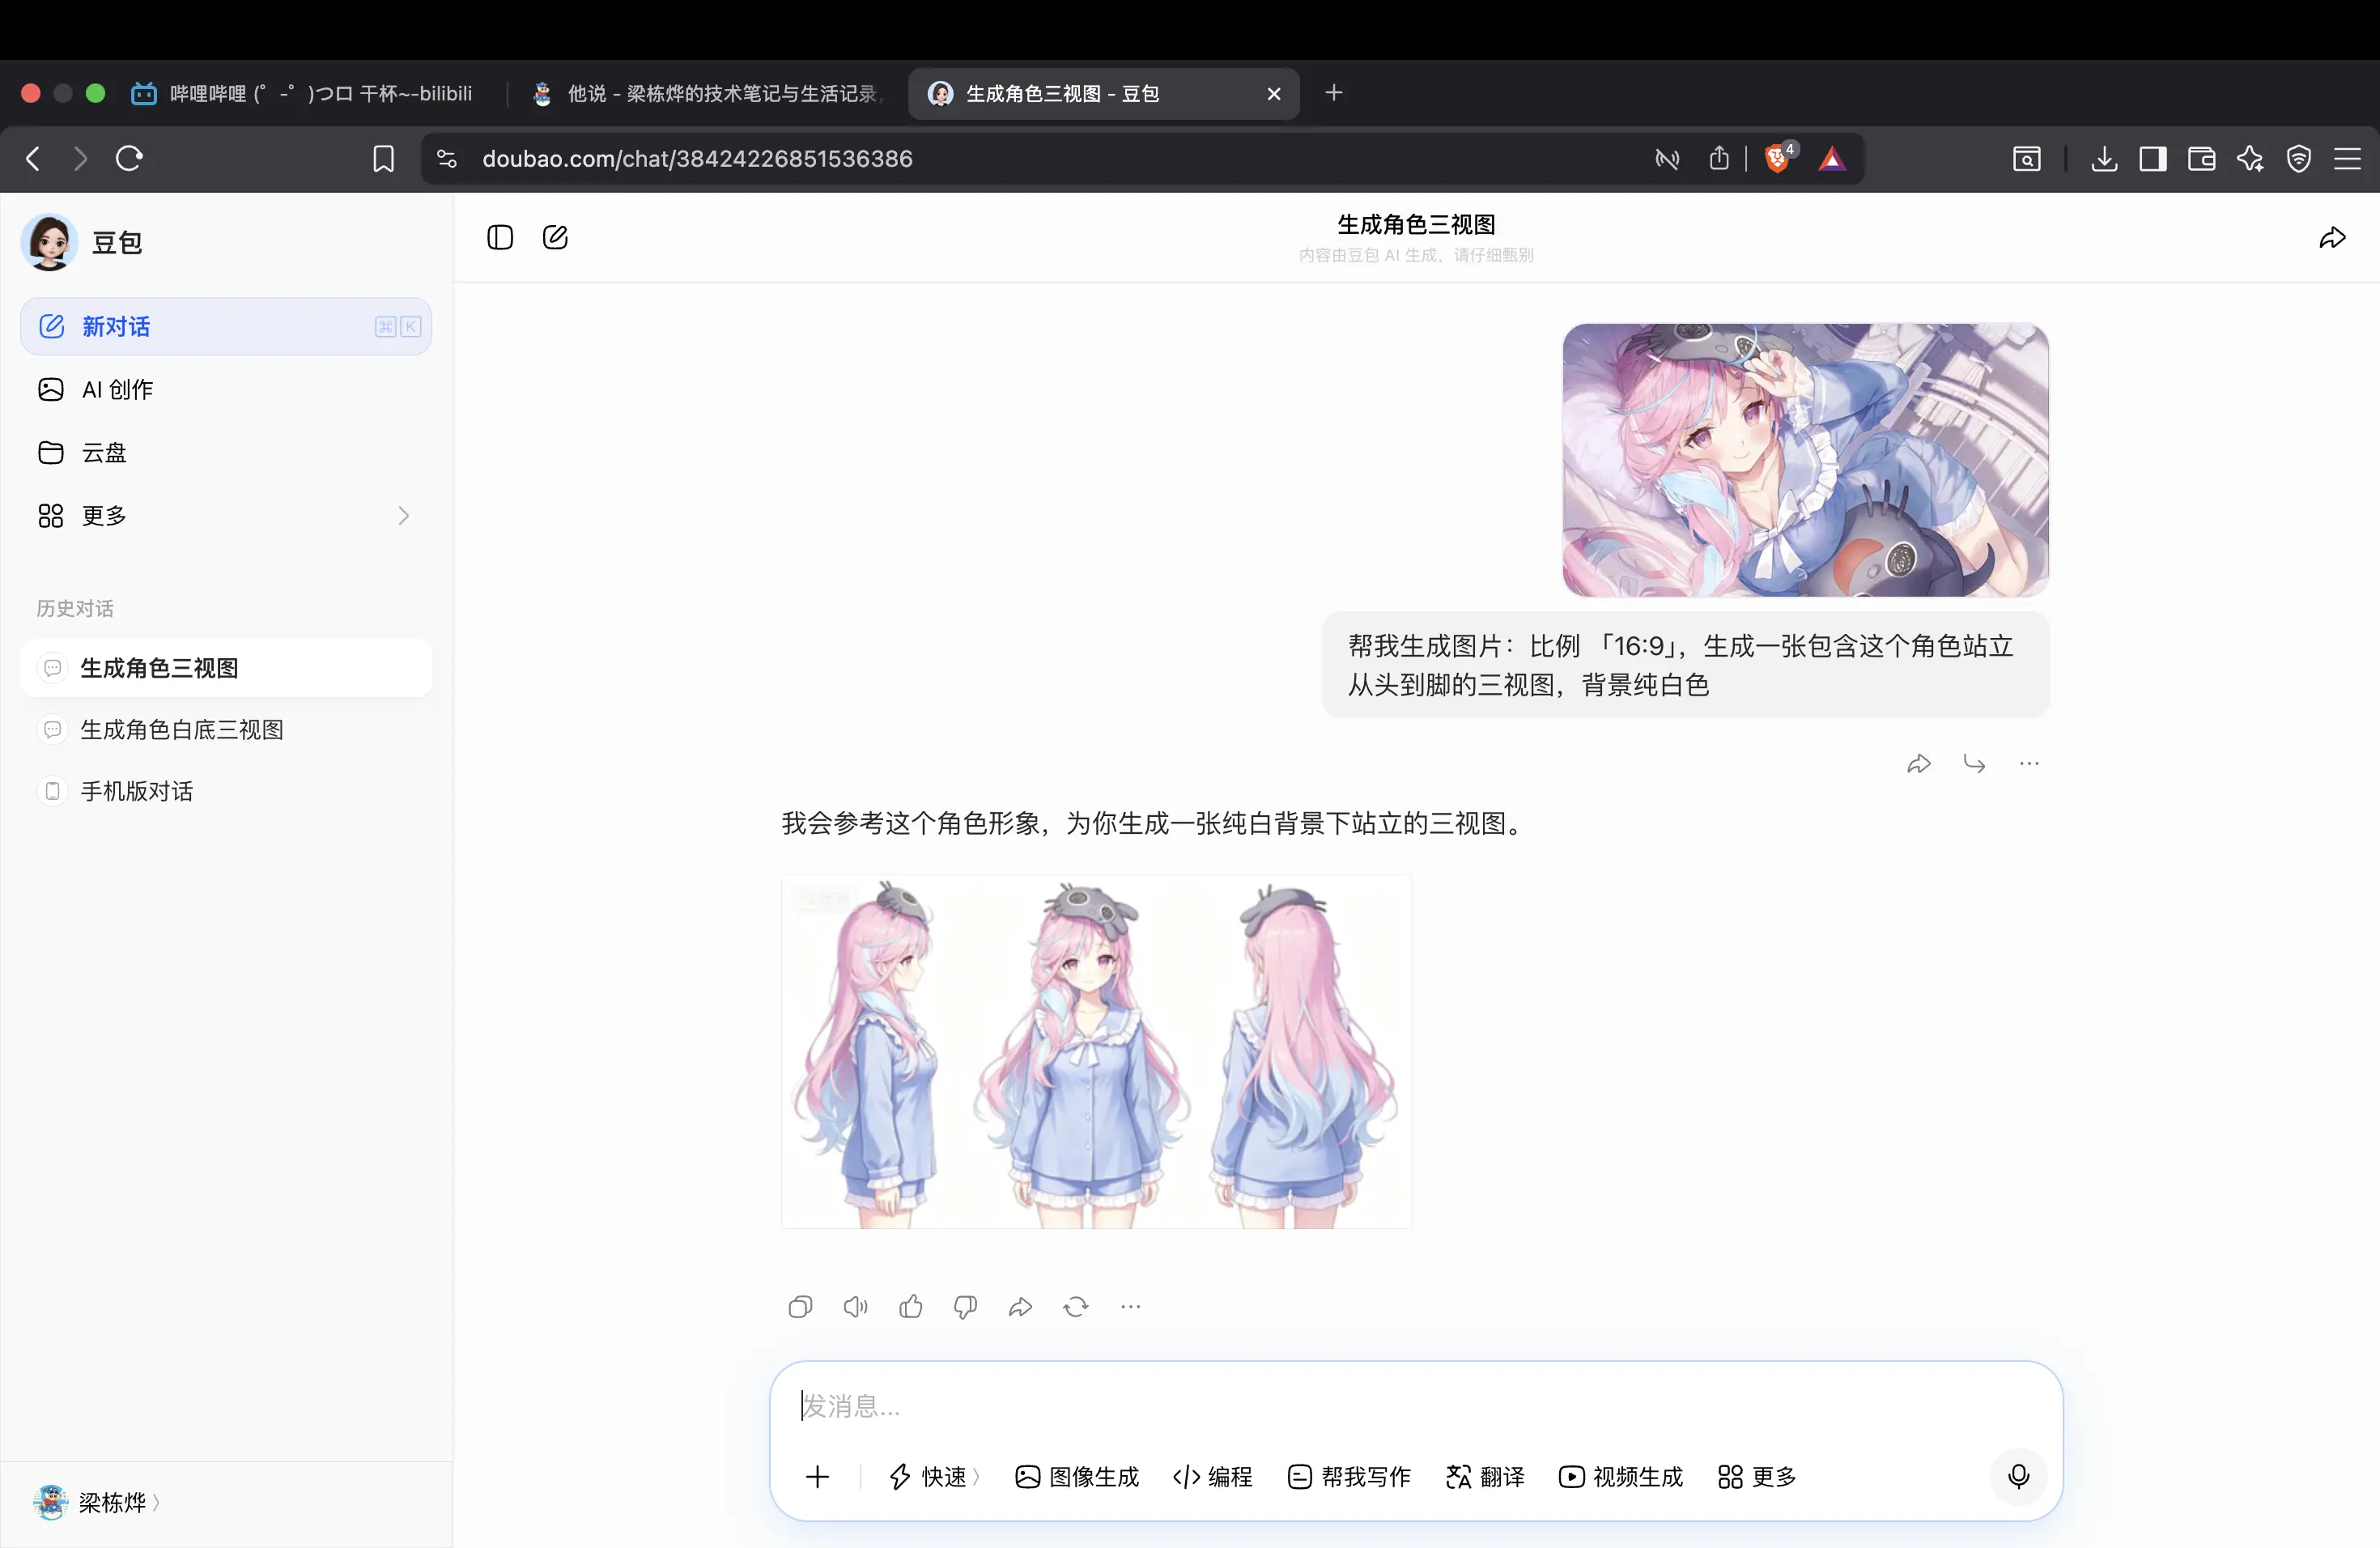
Task: Choose the 帮我写作 skill button
Action: tap(1349, 1477)
